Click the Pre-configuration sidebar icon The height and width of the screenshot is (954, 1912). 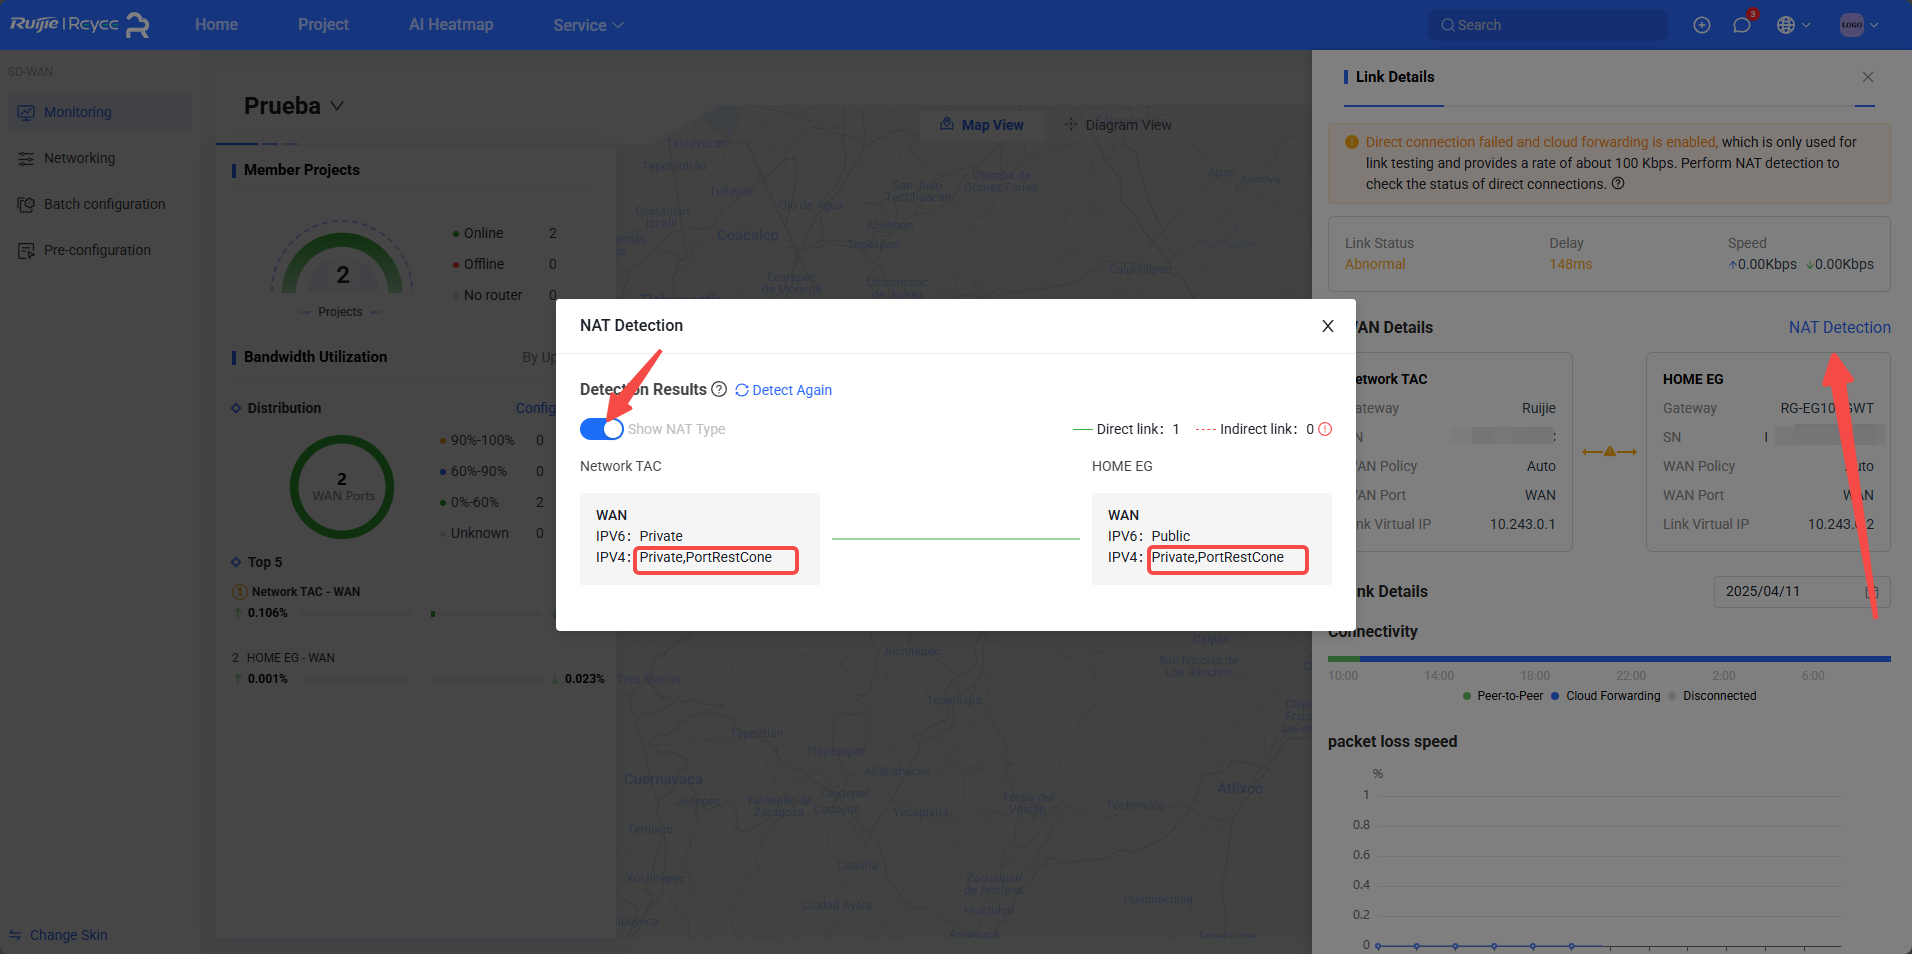26,251
